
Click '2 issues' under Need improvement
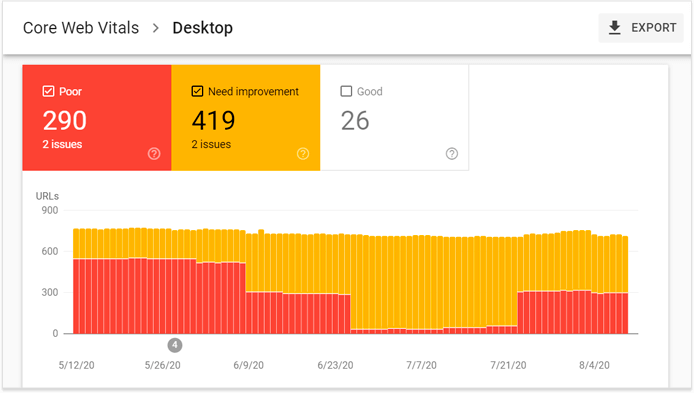[x=211, y=144]
